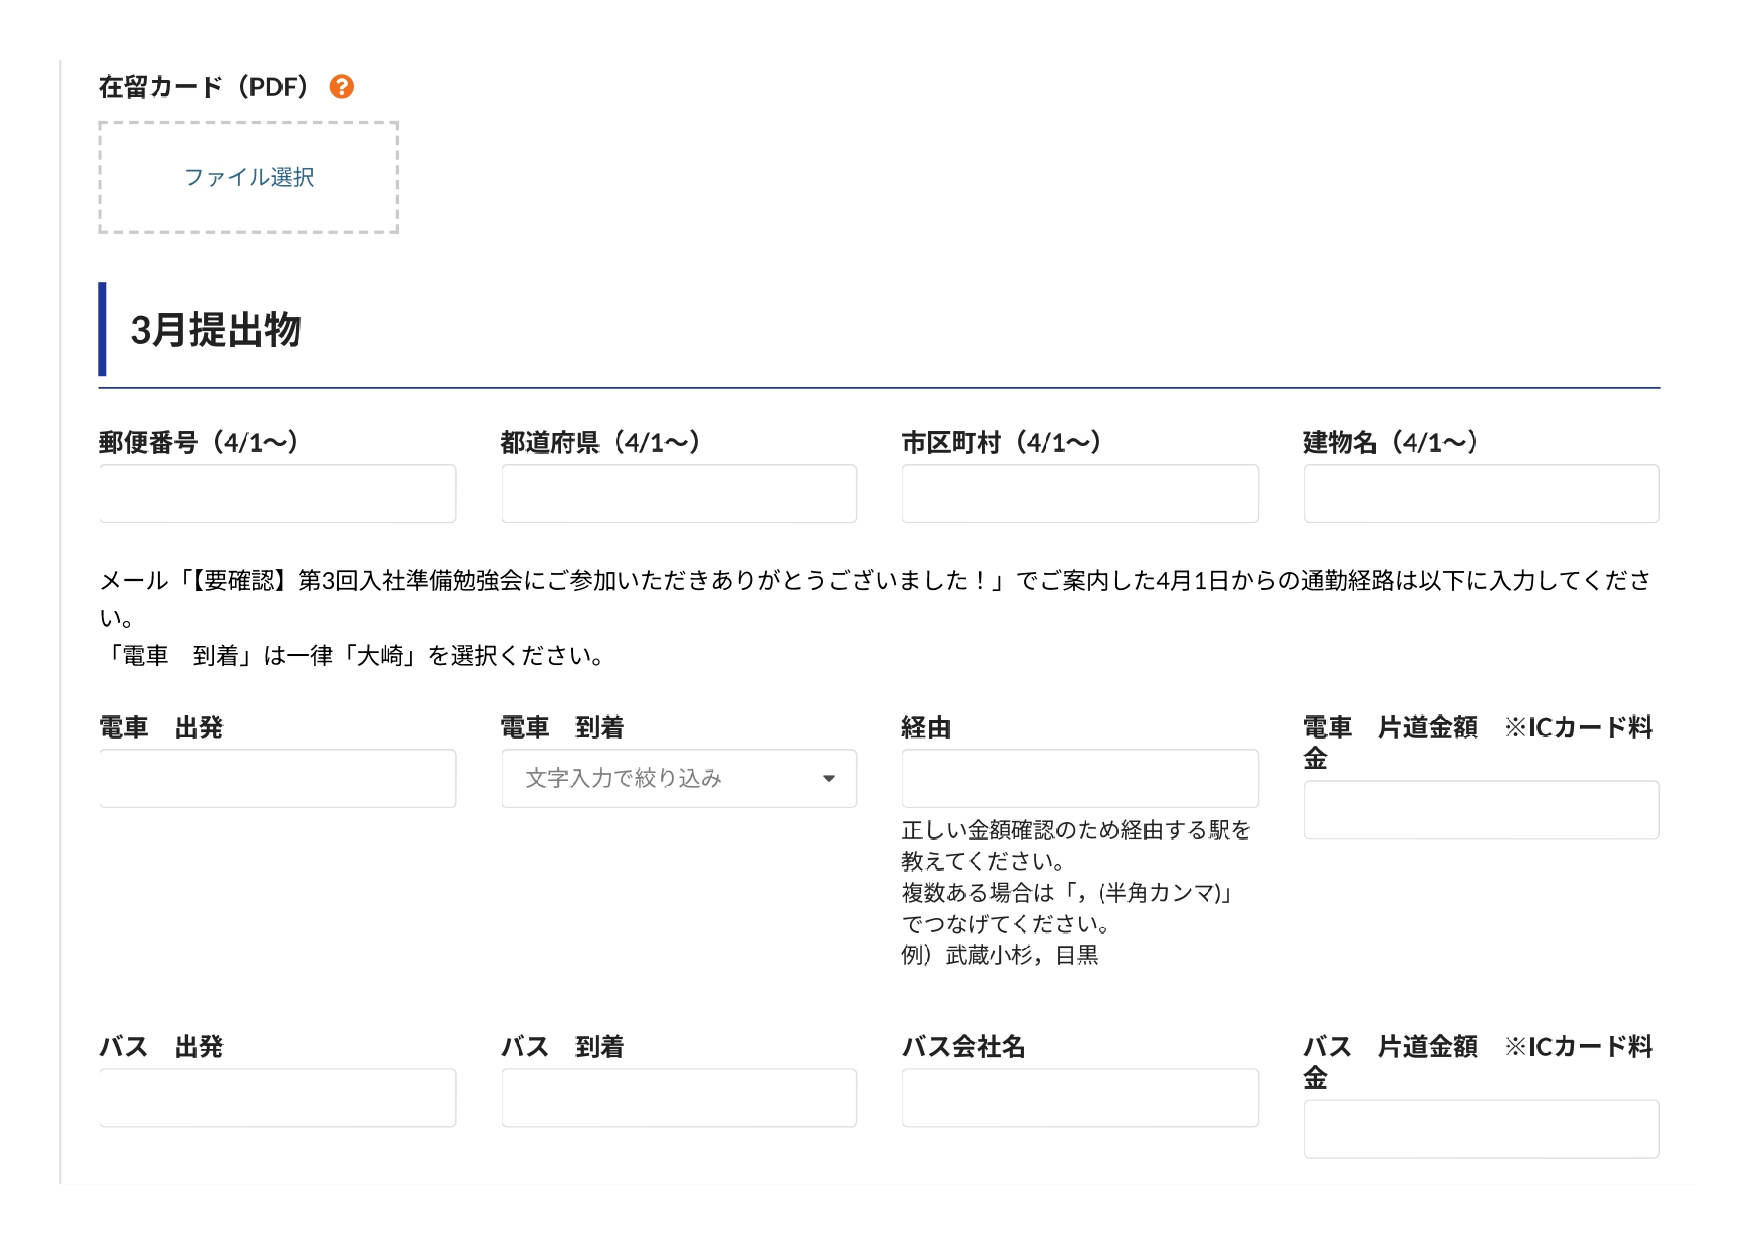1755x1241 pixels.
Task: Click the 郵便番号（4/1〜） input field
Action: pos(277,493)
